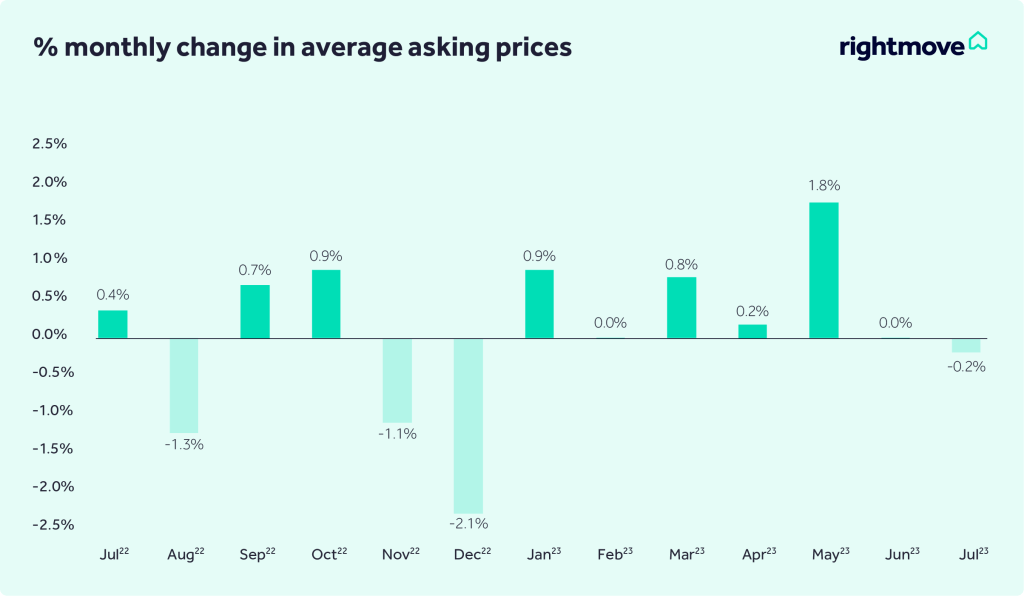
Task: Click the Apr 23 small bar
Action: pyautogui.click(x=752, y=331)
